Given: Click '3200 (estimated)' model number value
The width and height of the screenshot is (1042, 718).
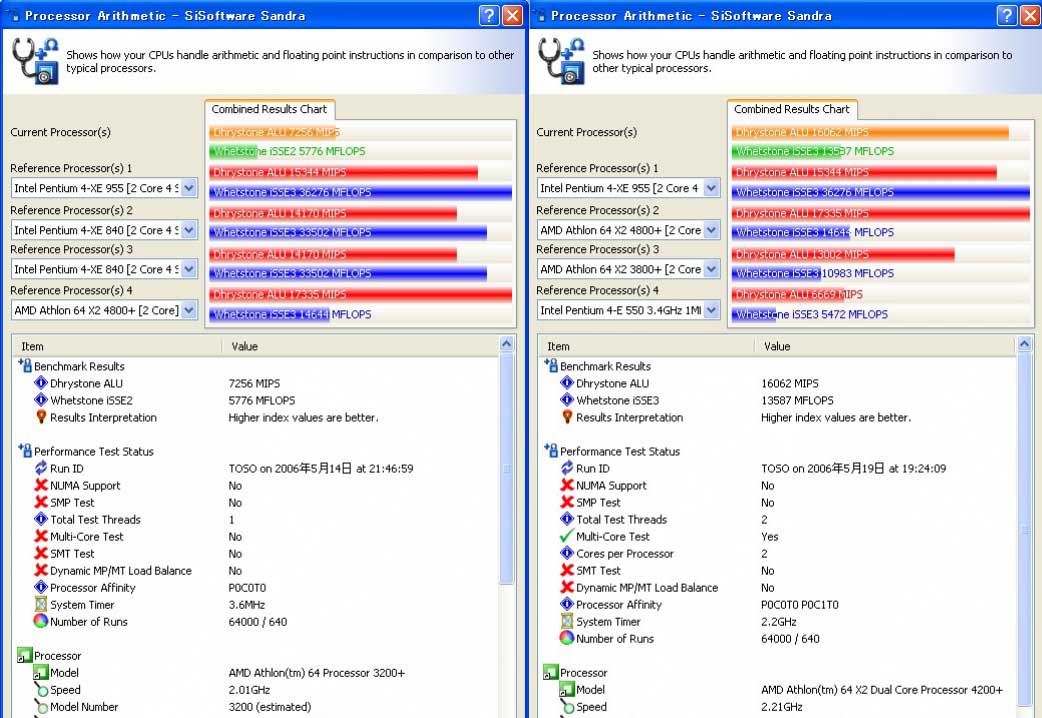Looking at the screenshot, I should [269, 707].
